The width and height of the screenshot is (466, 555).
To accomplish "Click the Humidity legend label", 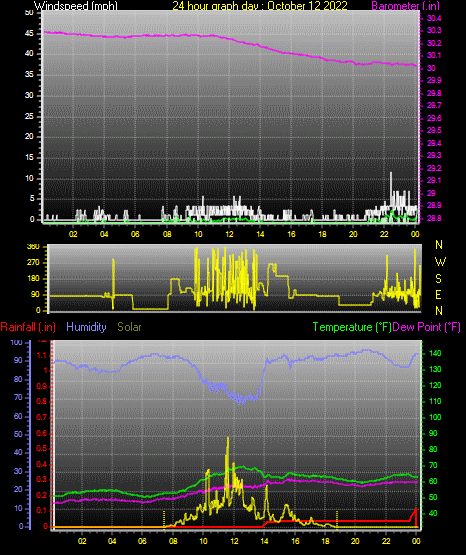I will pos(86,327).
